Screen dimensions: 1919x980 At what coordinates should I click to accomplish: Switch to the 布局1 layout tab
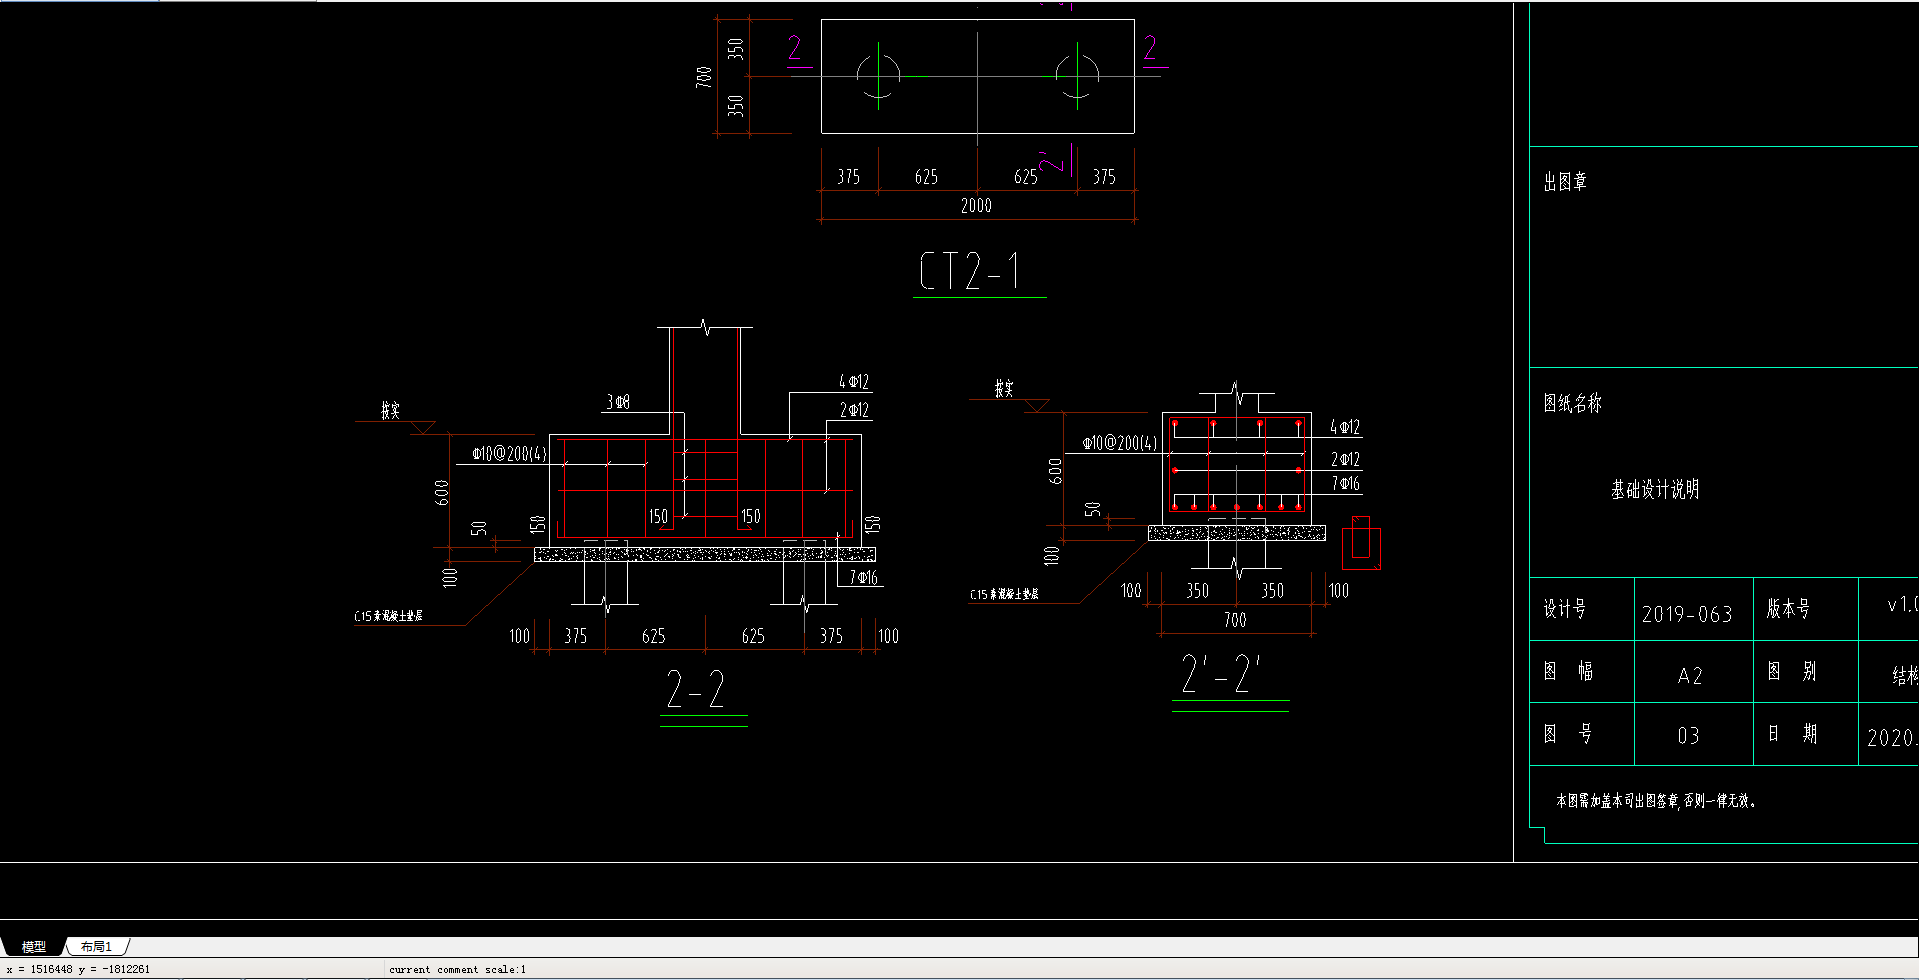(x=97, y=946)
